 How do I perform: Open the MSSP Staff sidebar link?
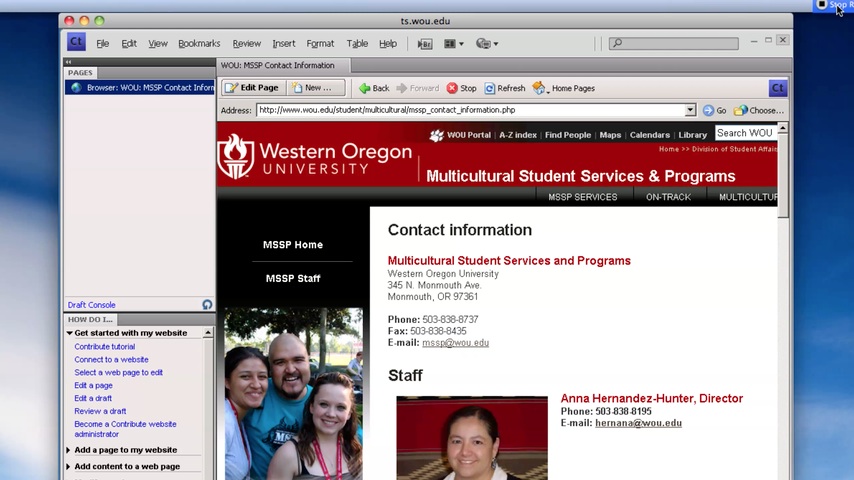click(293, 278)
